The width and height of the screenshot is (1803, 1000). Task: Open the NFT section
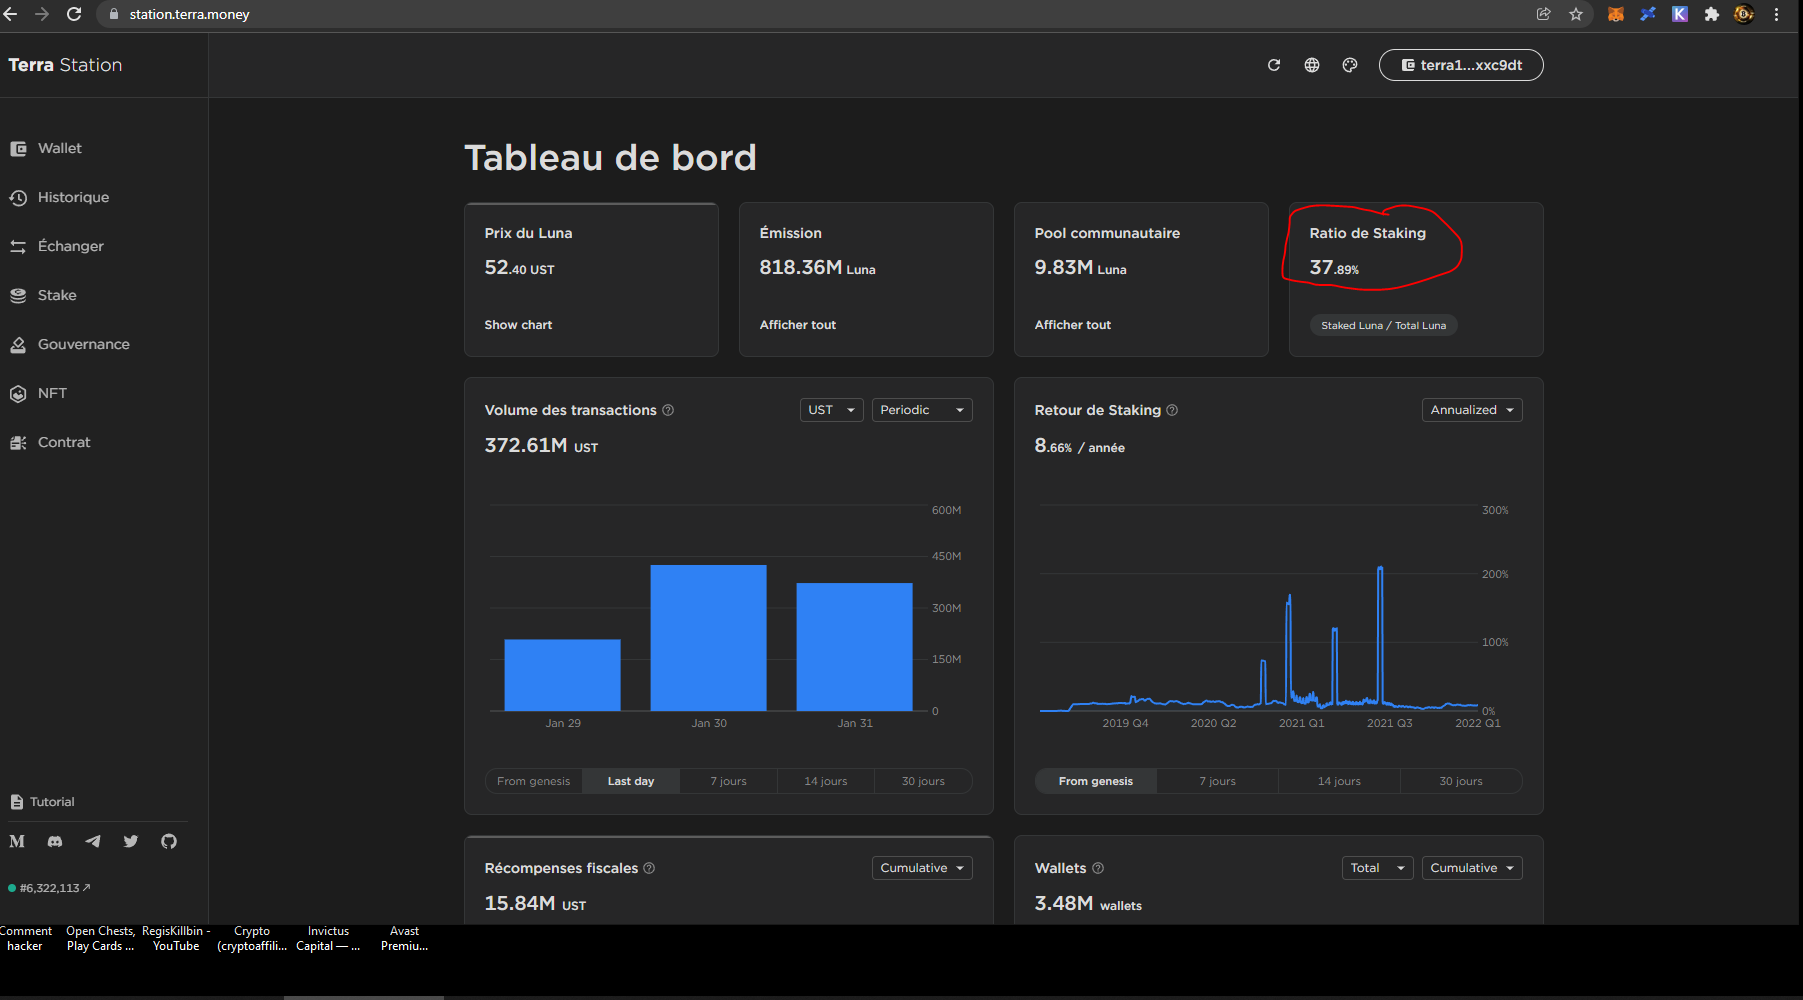[x=38, y=393]
